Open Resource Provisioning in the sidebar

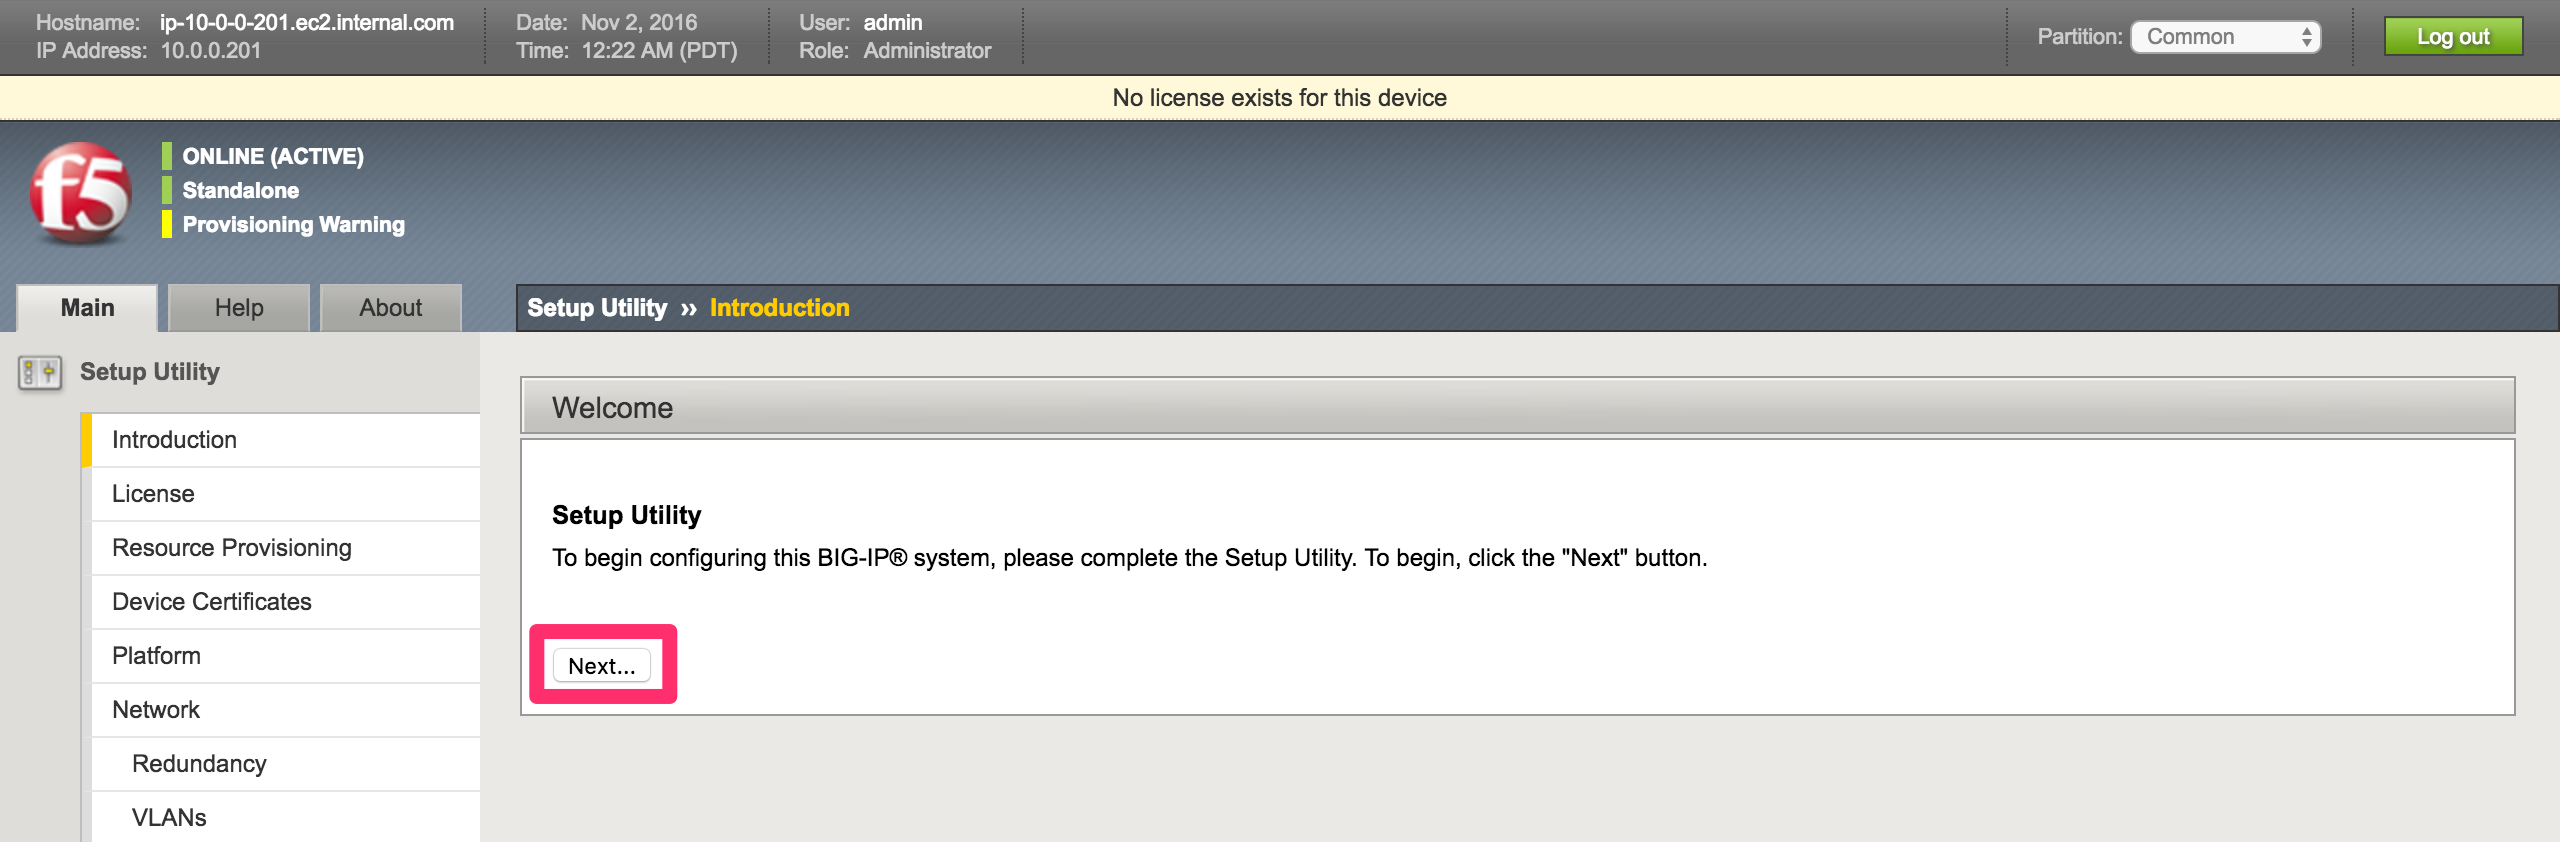pos(286,548)
